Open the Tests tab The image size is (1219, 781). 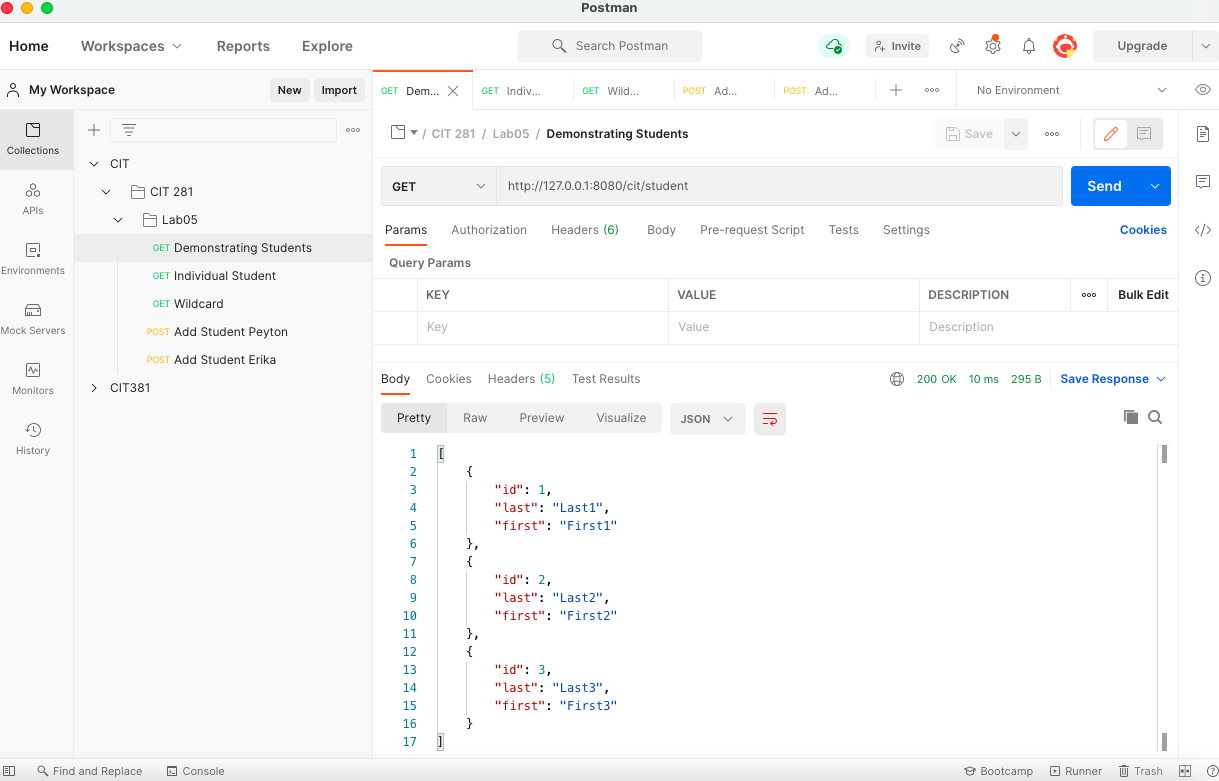[843, 230]
